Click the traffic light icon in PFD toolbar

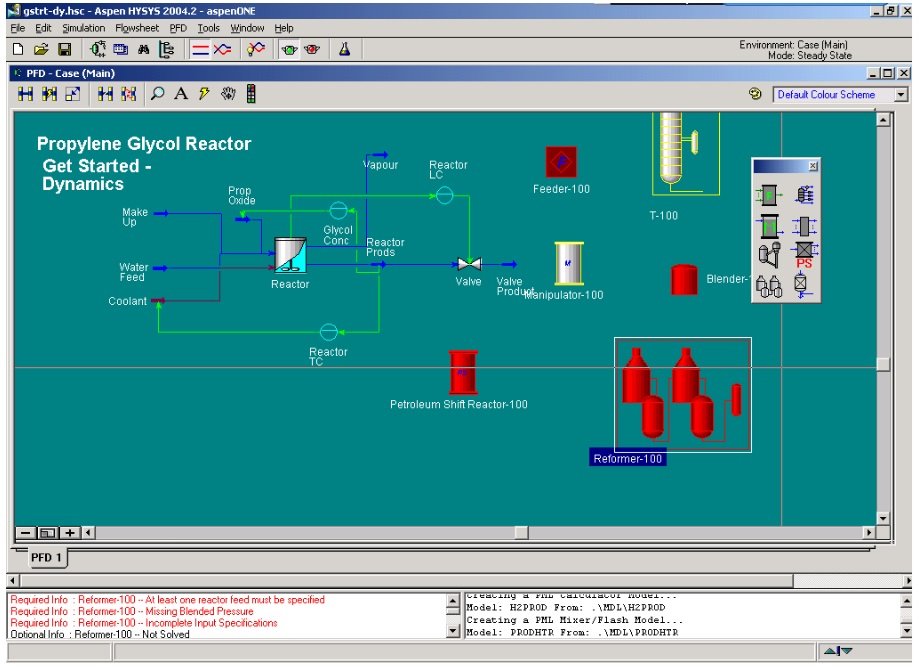(x=250, y=94)
